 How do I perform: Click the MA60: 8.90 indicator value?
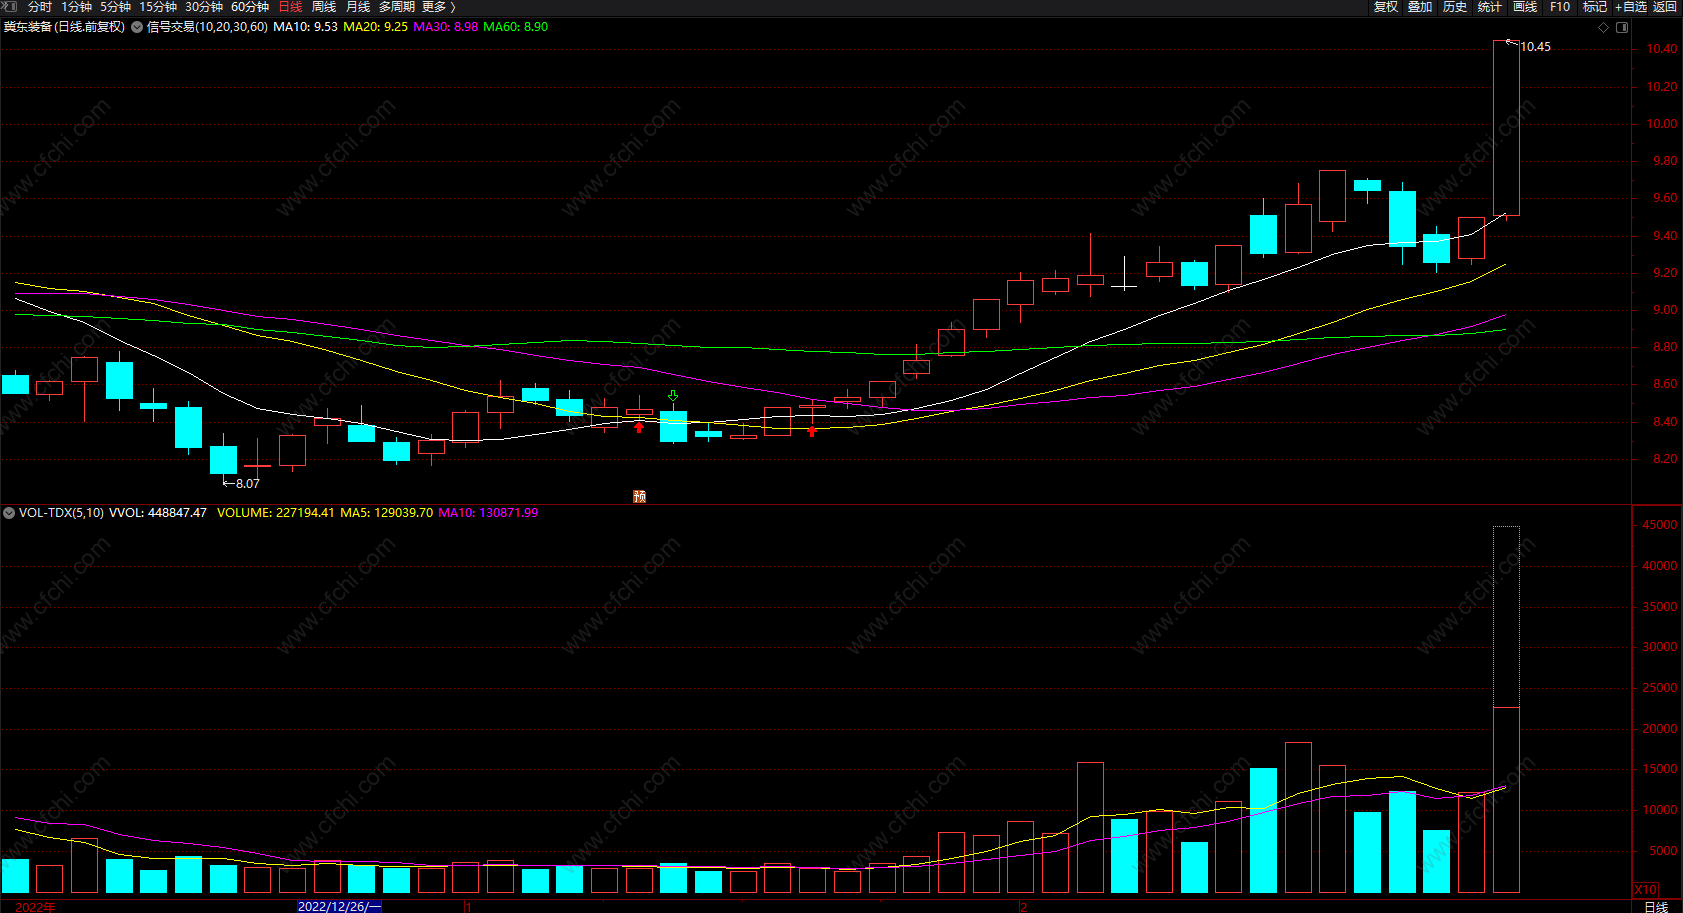(x=515, y=27)
